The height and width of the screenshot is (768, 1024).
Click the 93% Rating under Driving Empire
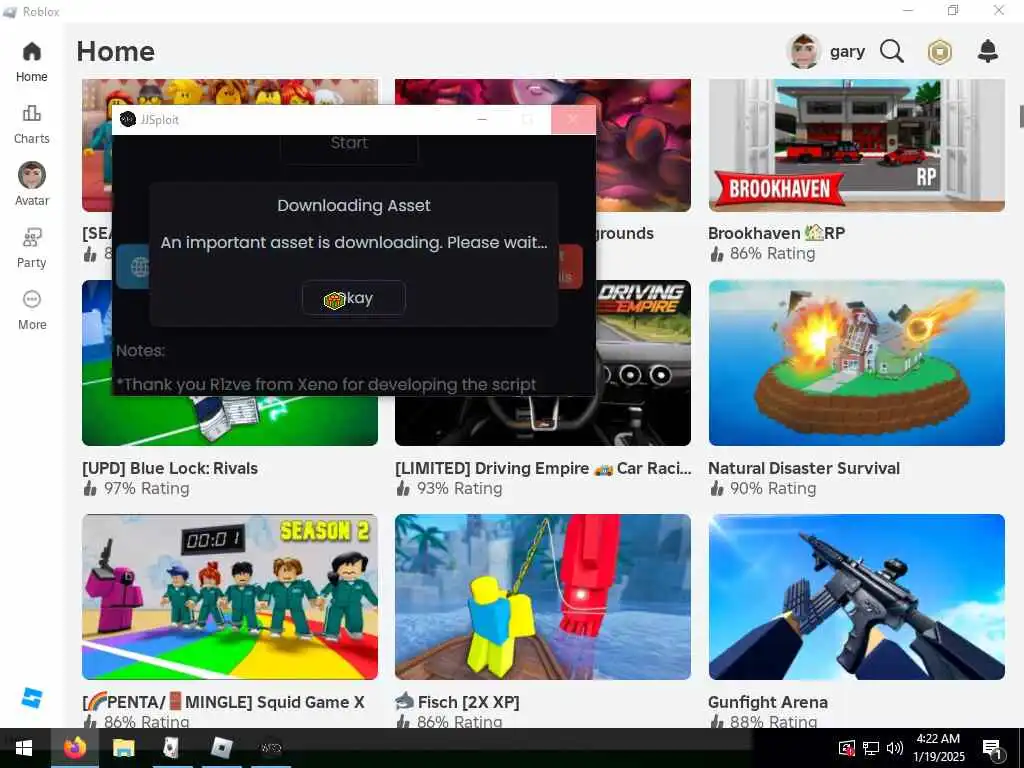449,488
